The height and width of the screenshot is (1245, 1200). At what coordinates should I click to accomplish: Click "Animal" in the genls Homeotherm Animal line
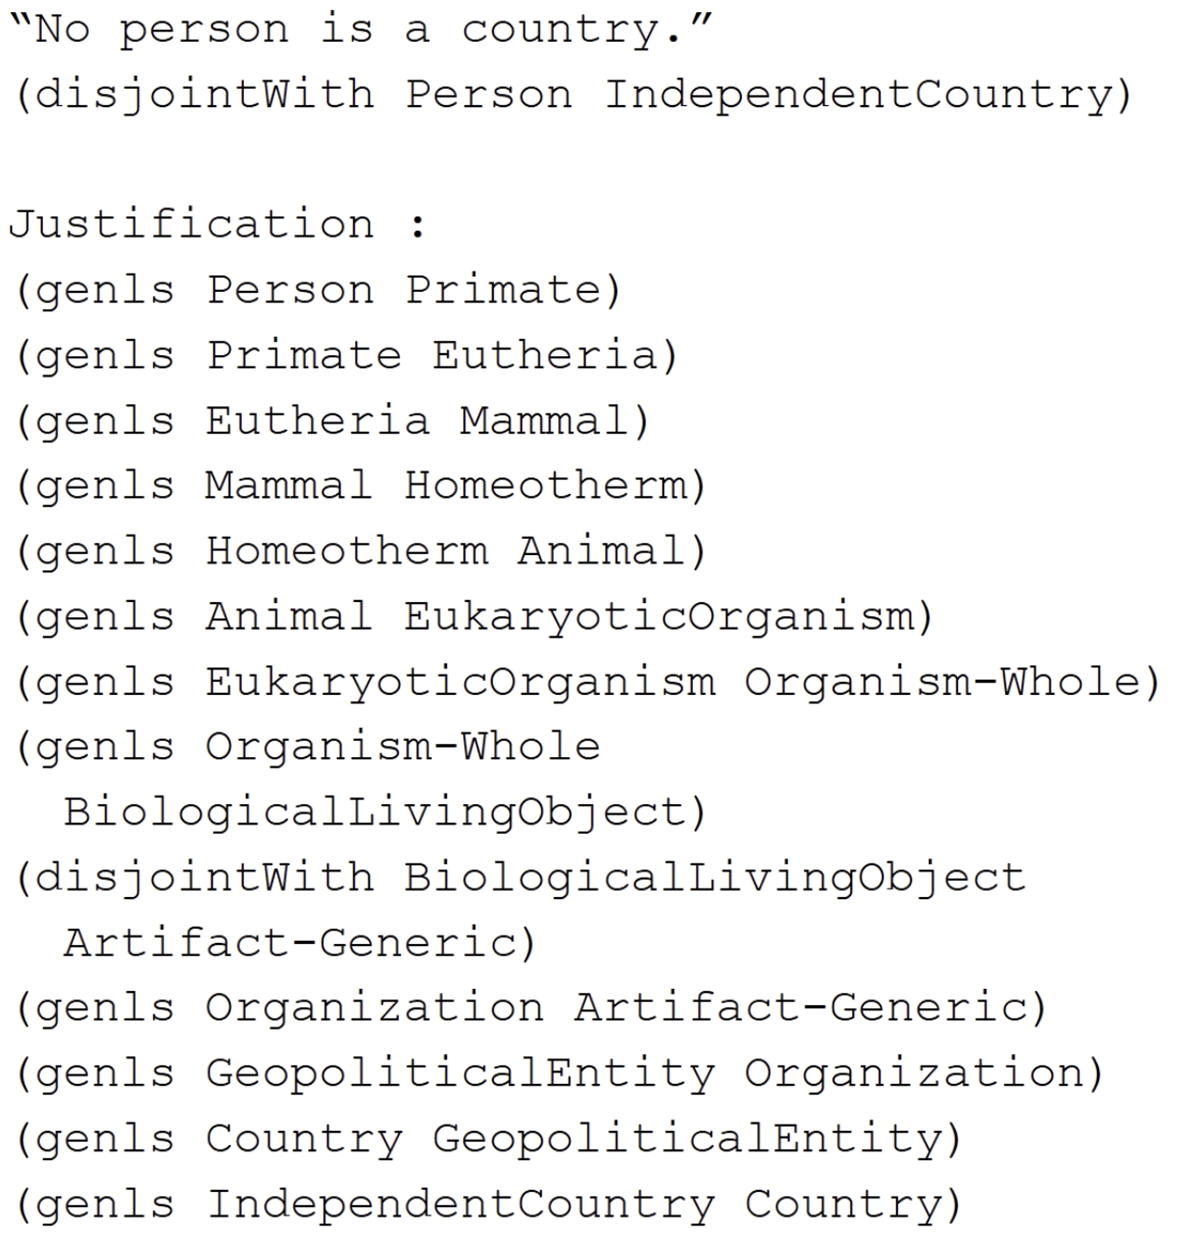coord(600,551)
